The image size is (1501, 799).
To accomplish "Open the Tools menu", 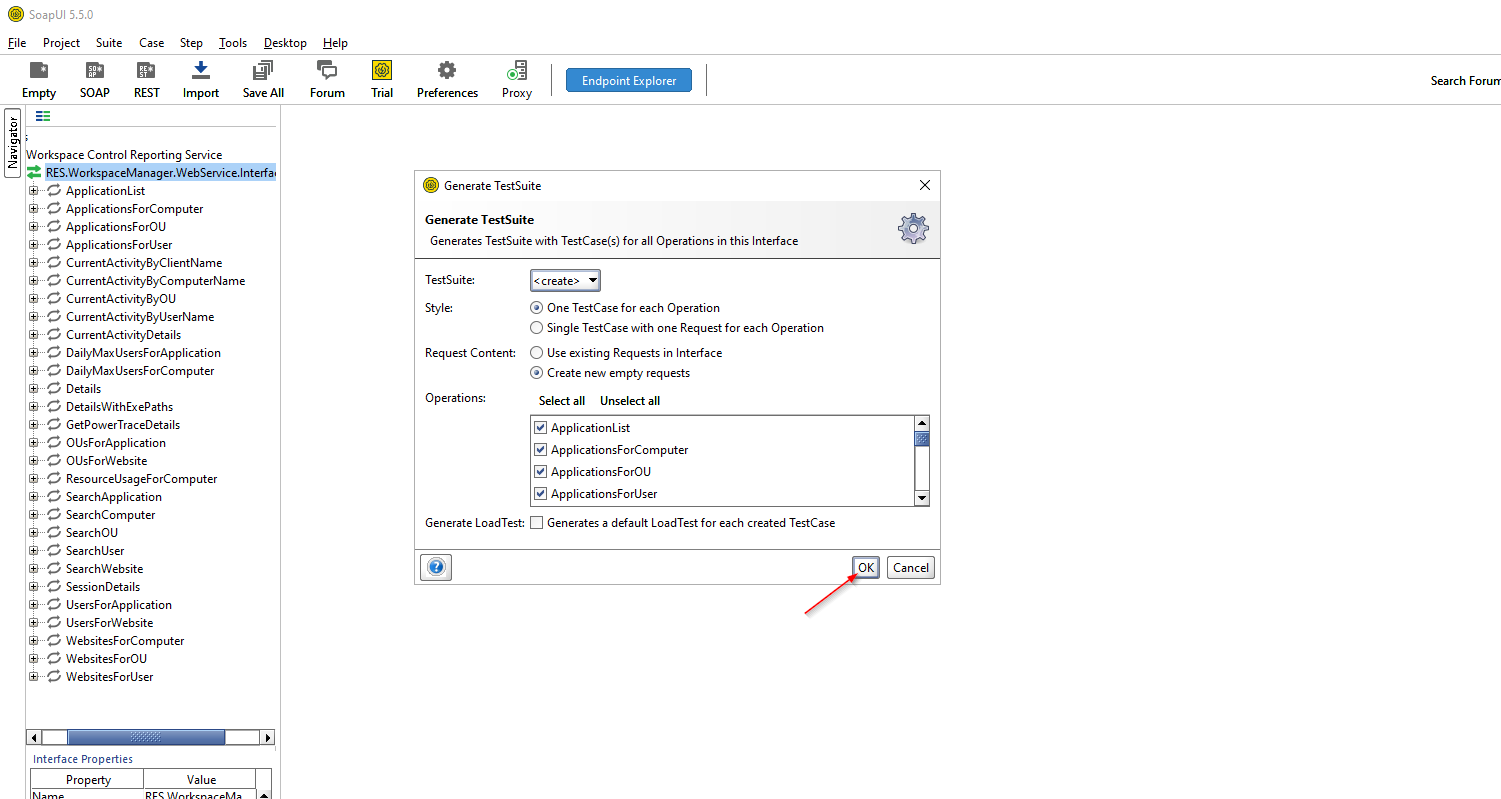I will tap(232, 43).
